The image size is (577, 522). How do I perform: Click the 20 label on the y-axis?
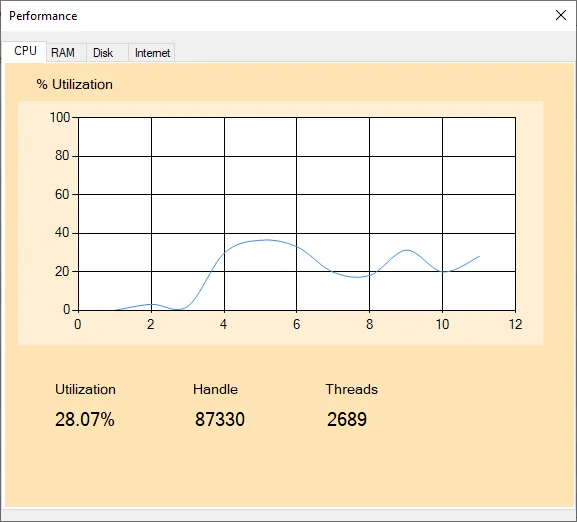click(62, 271)
